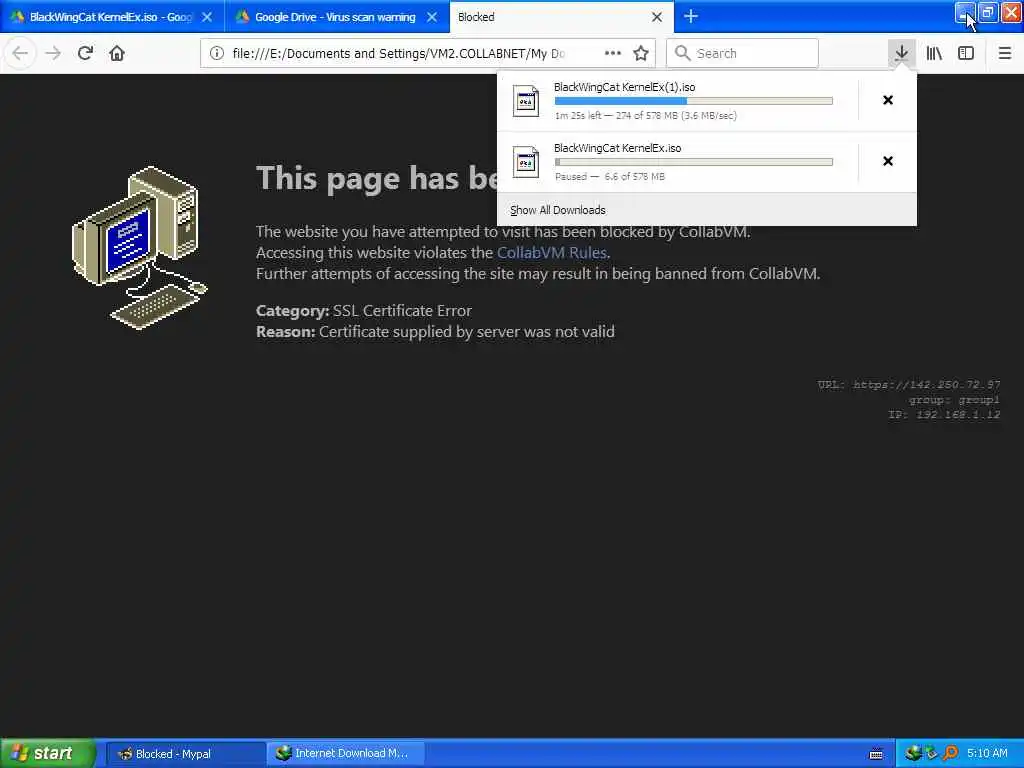Click 'Reason: Certificate supplied by server' text
The image size is (1024, 768).
pyautogui.click(x=435, y=331)
